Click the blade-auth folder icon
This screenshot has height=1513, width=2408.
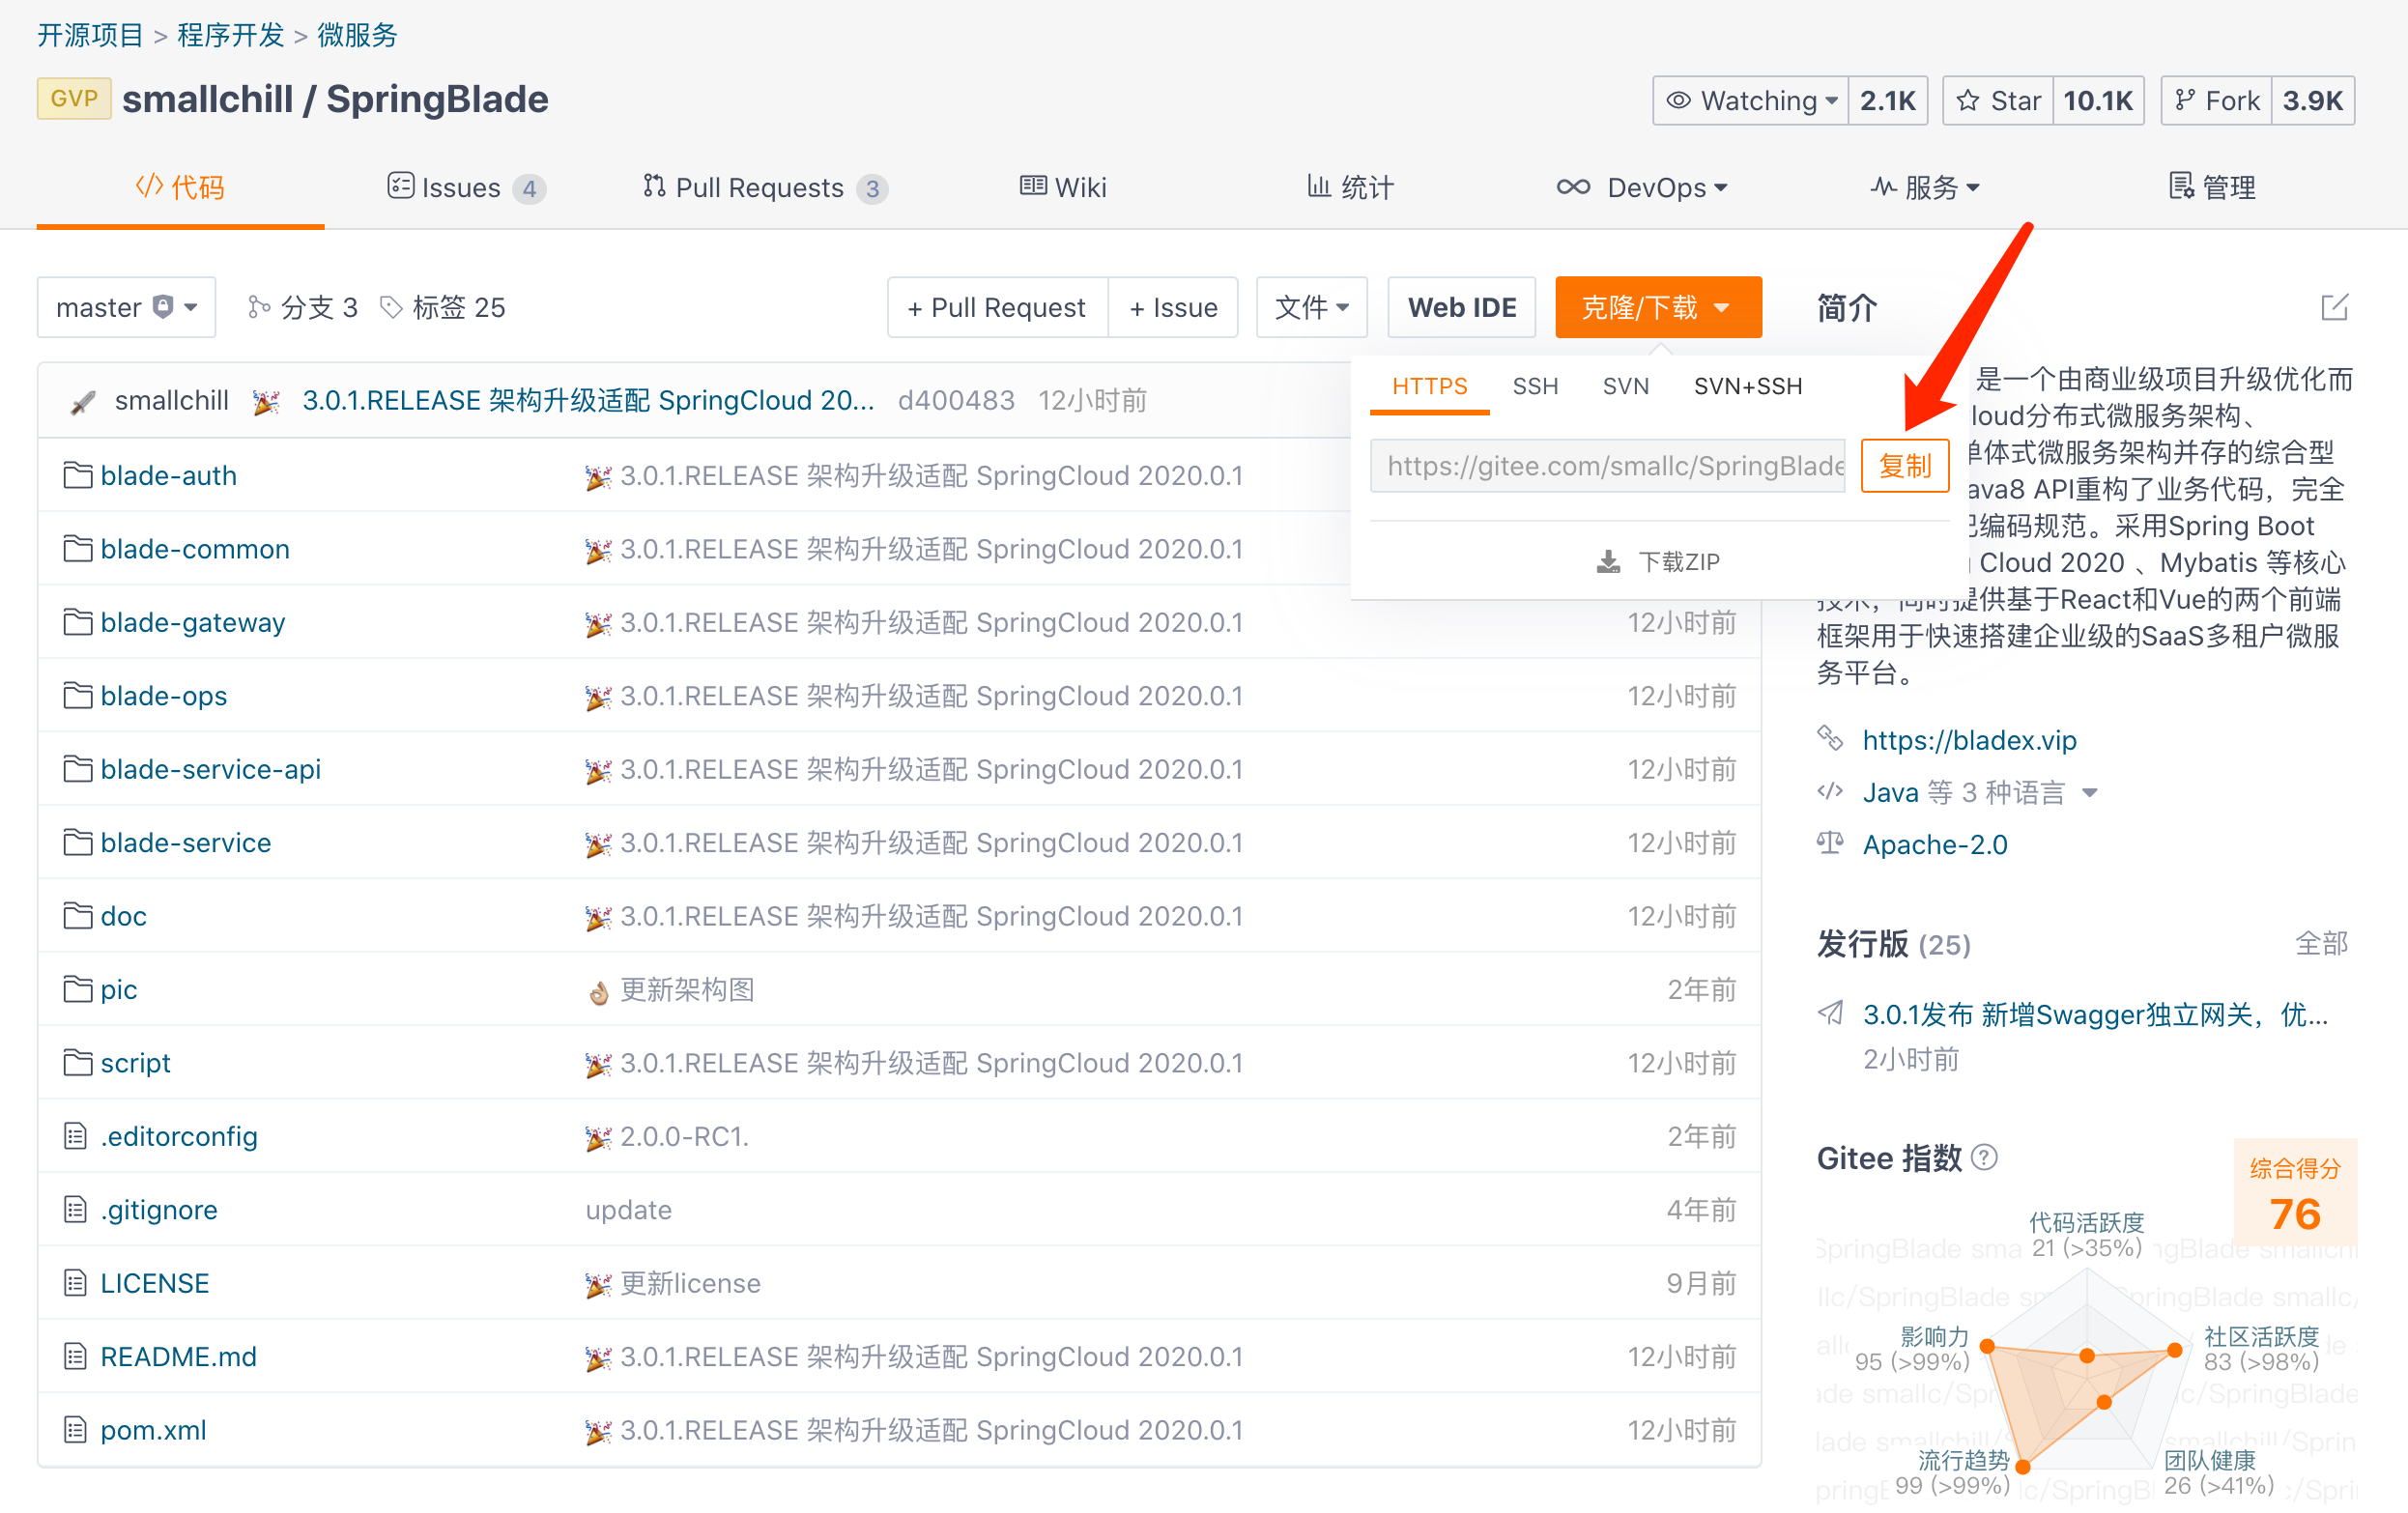click(77, 475)
